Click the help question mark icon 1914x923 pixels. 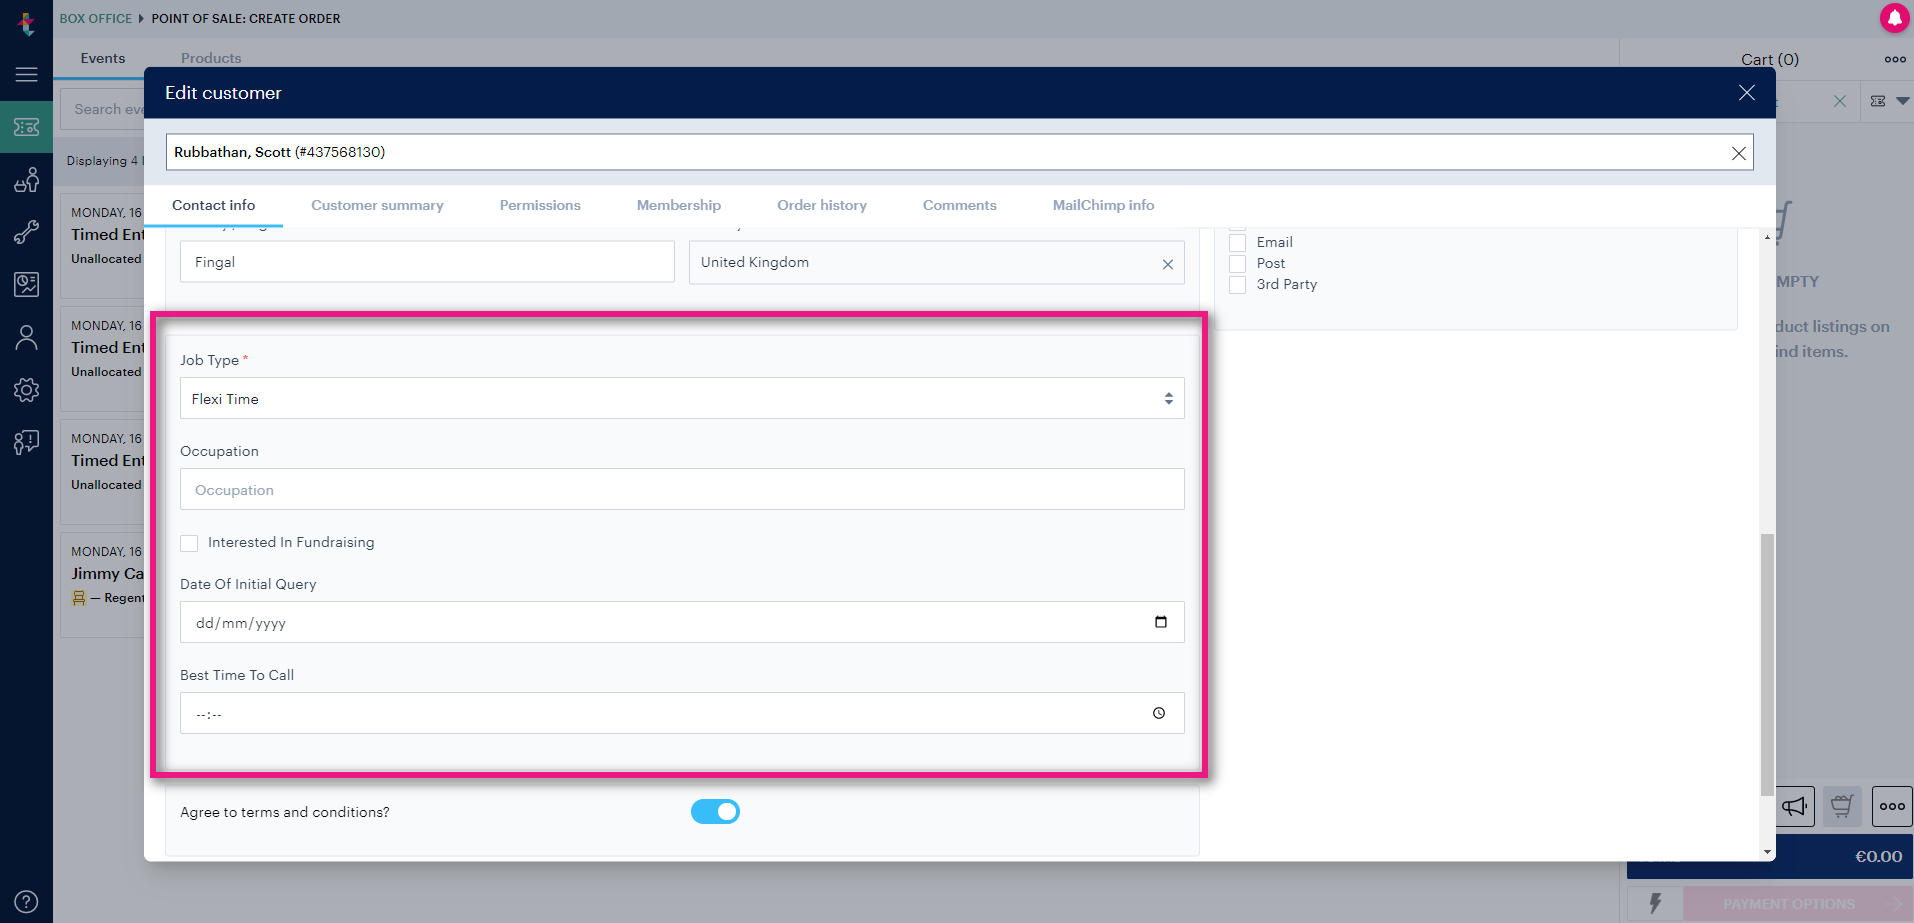click(x=26, y=902)
